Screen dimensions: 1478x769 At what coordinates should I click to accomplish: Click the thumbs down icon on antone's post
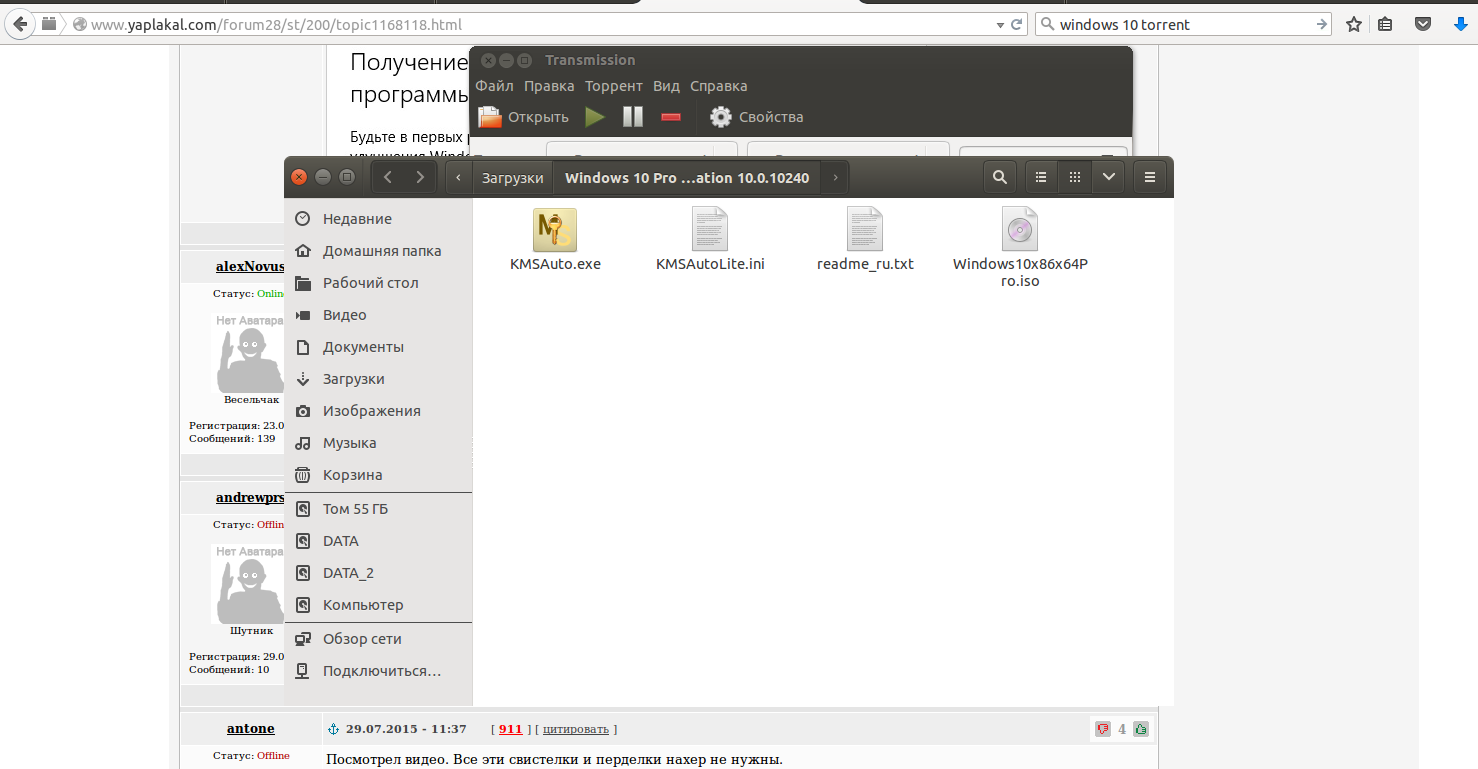[x=1102, y=729]
